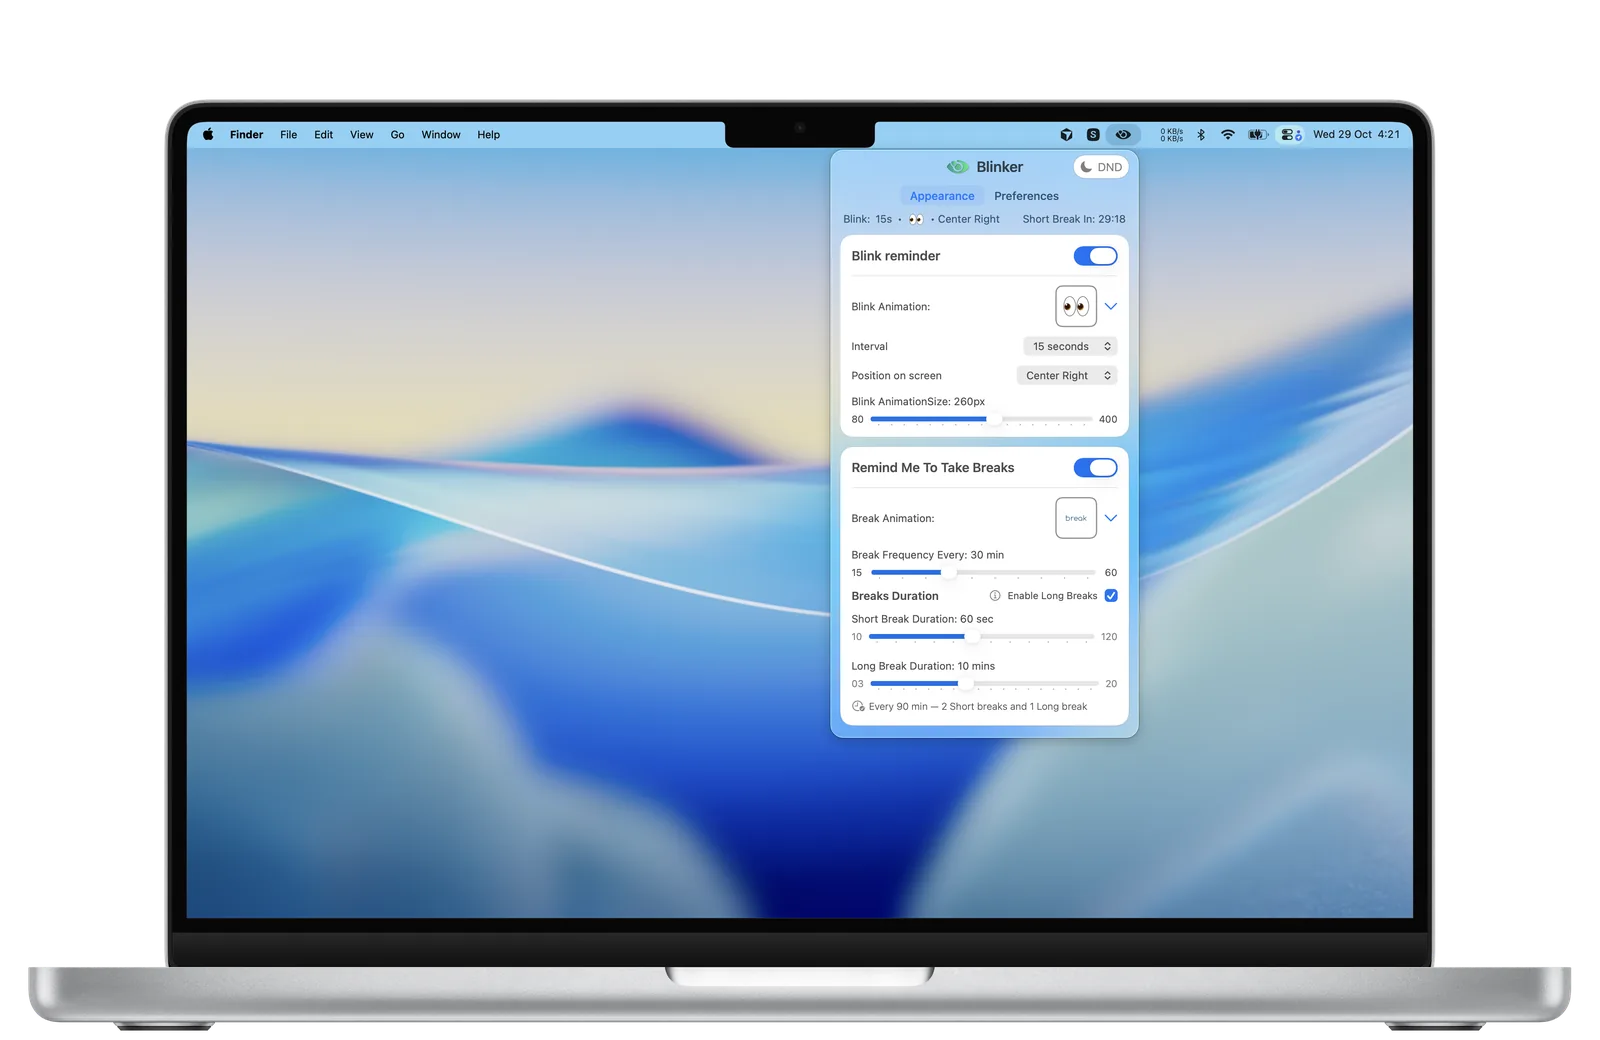This screenshot has height=1040, width=1600.
Task: Open the Go menu
Action: click(x=398, y=134)
